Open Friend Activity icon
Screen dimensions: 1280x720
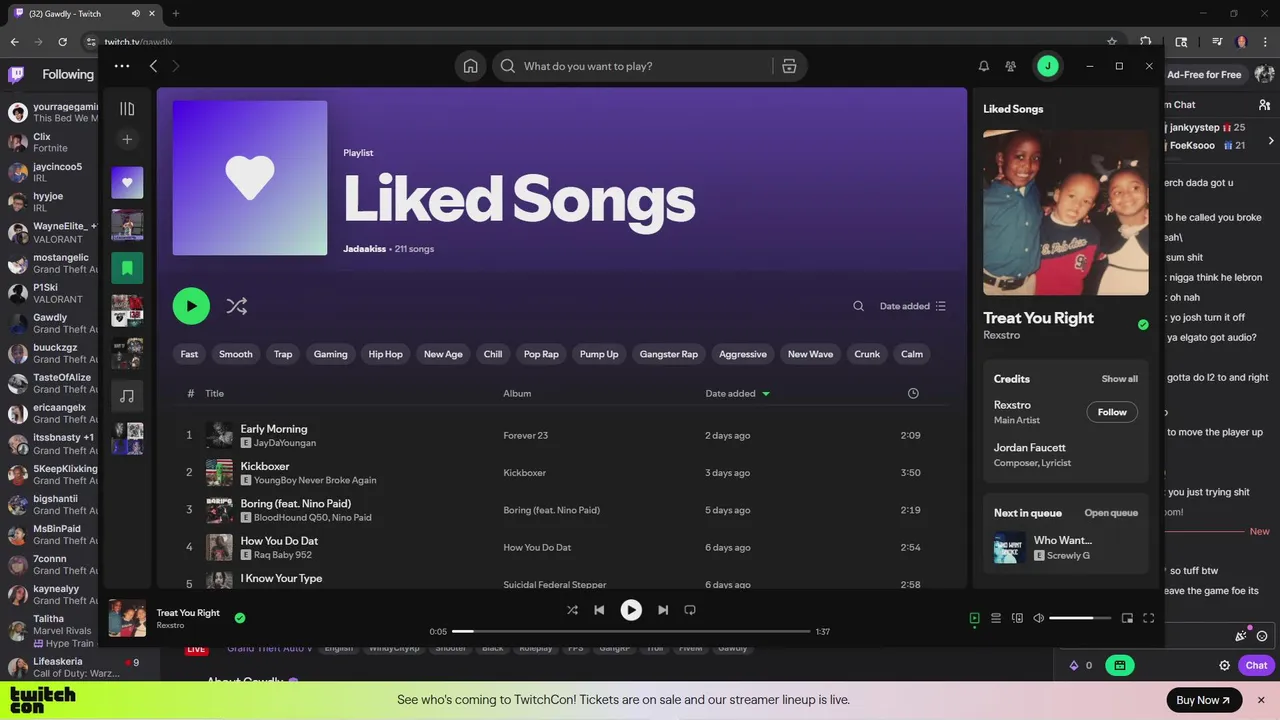(1011, 66)
